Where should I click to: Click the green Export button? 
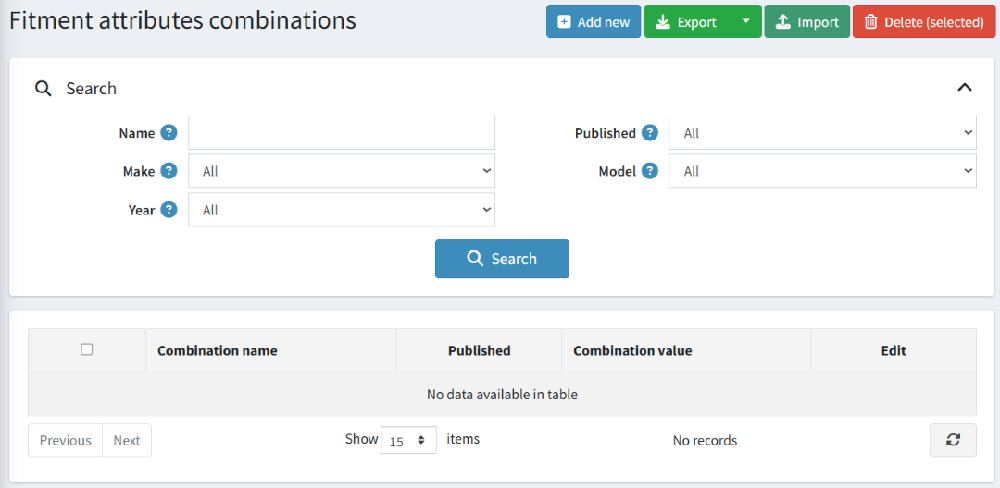(688, 22)
